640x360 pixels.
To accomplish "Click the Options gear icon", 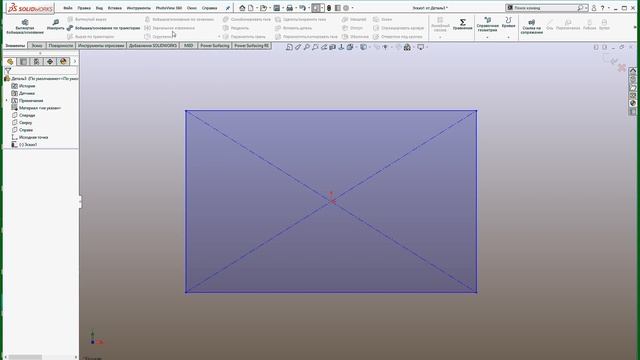I will pyautogui.click(x=346, y=8).
